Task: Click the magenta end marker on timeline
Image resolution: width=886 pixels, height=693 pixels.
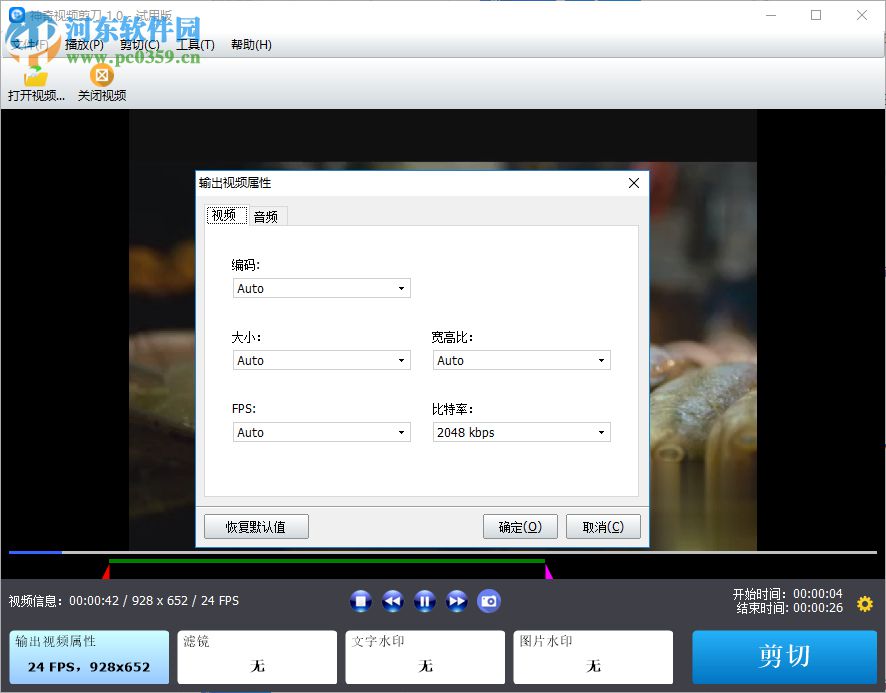Action: 548,572
